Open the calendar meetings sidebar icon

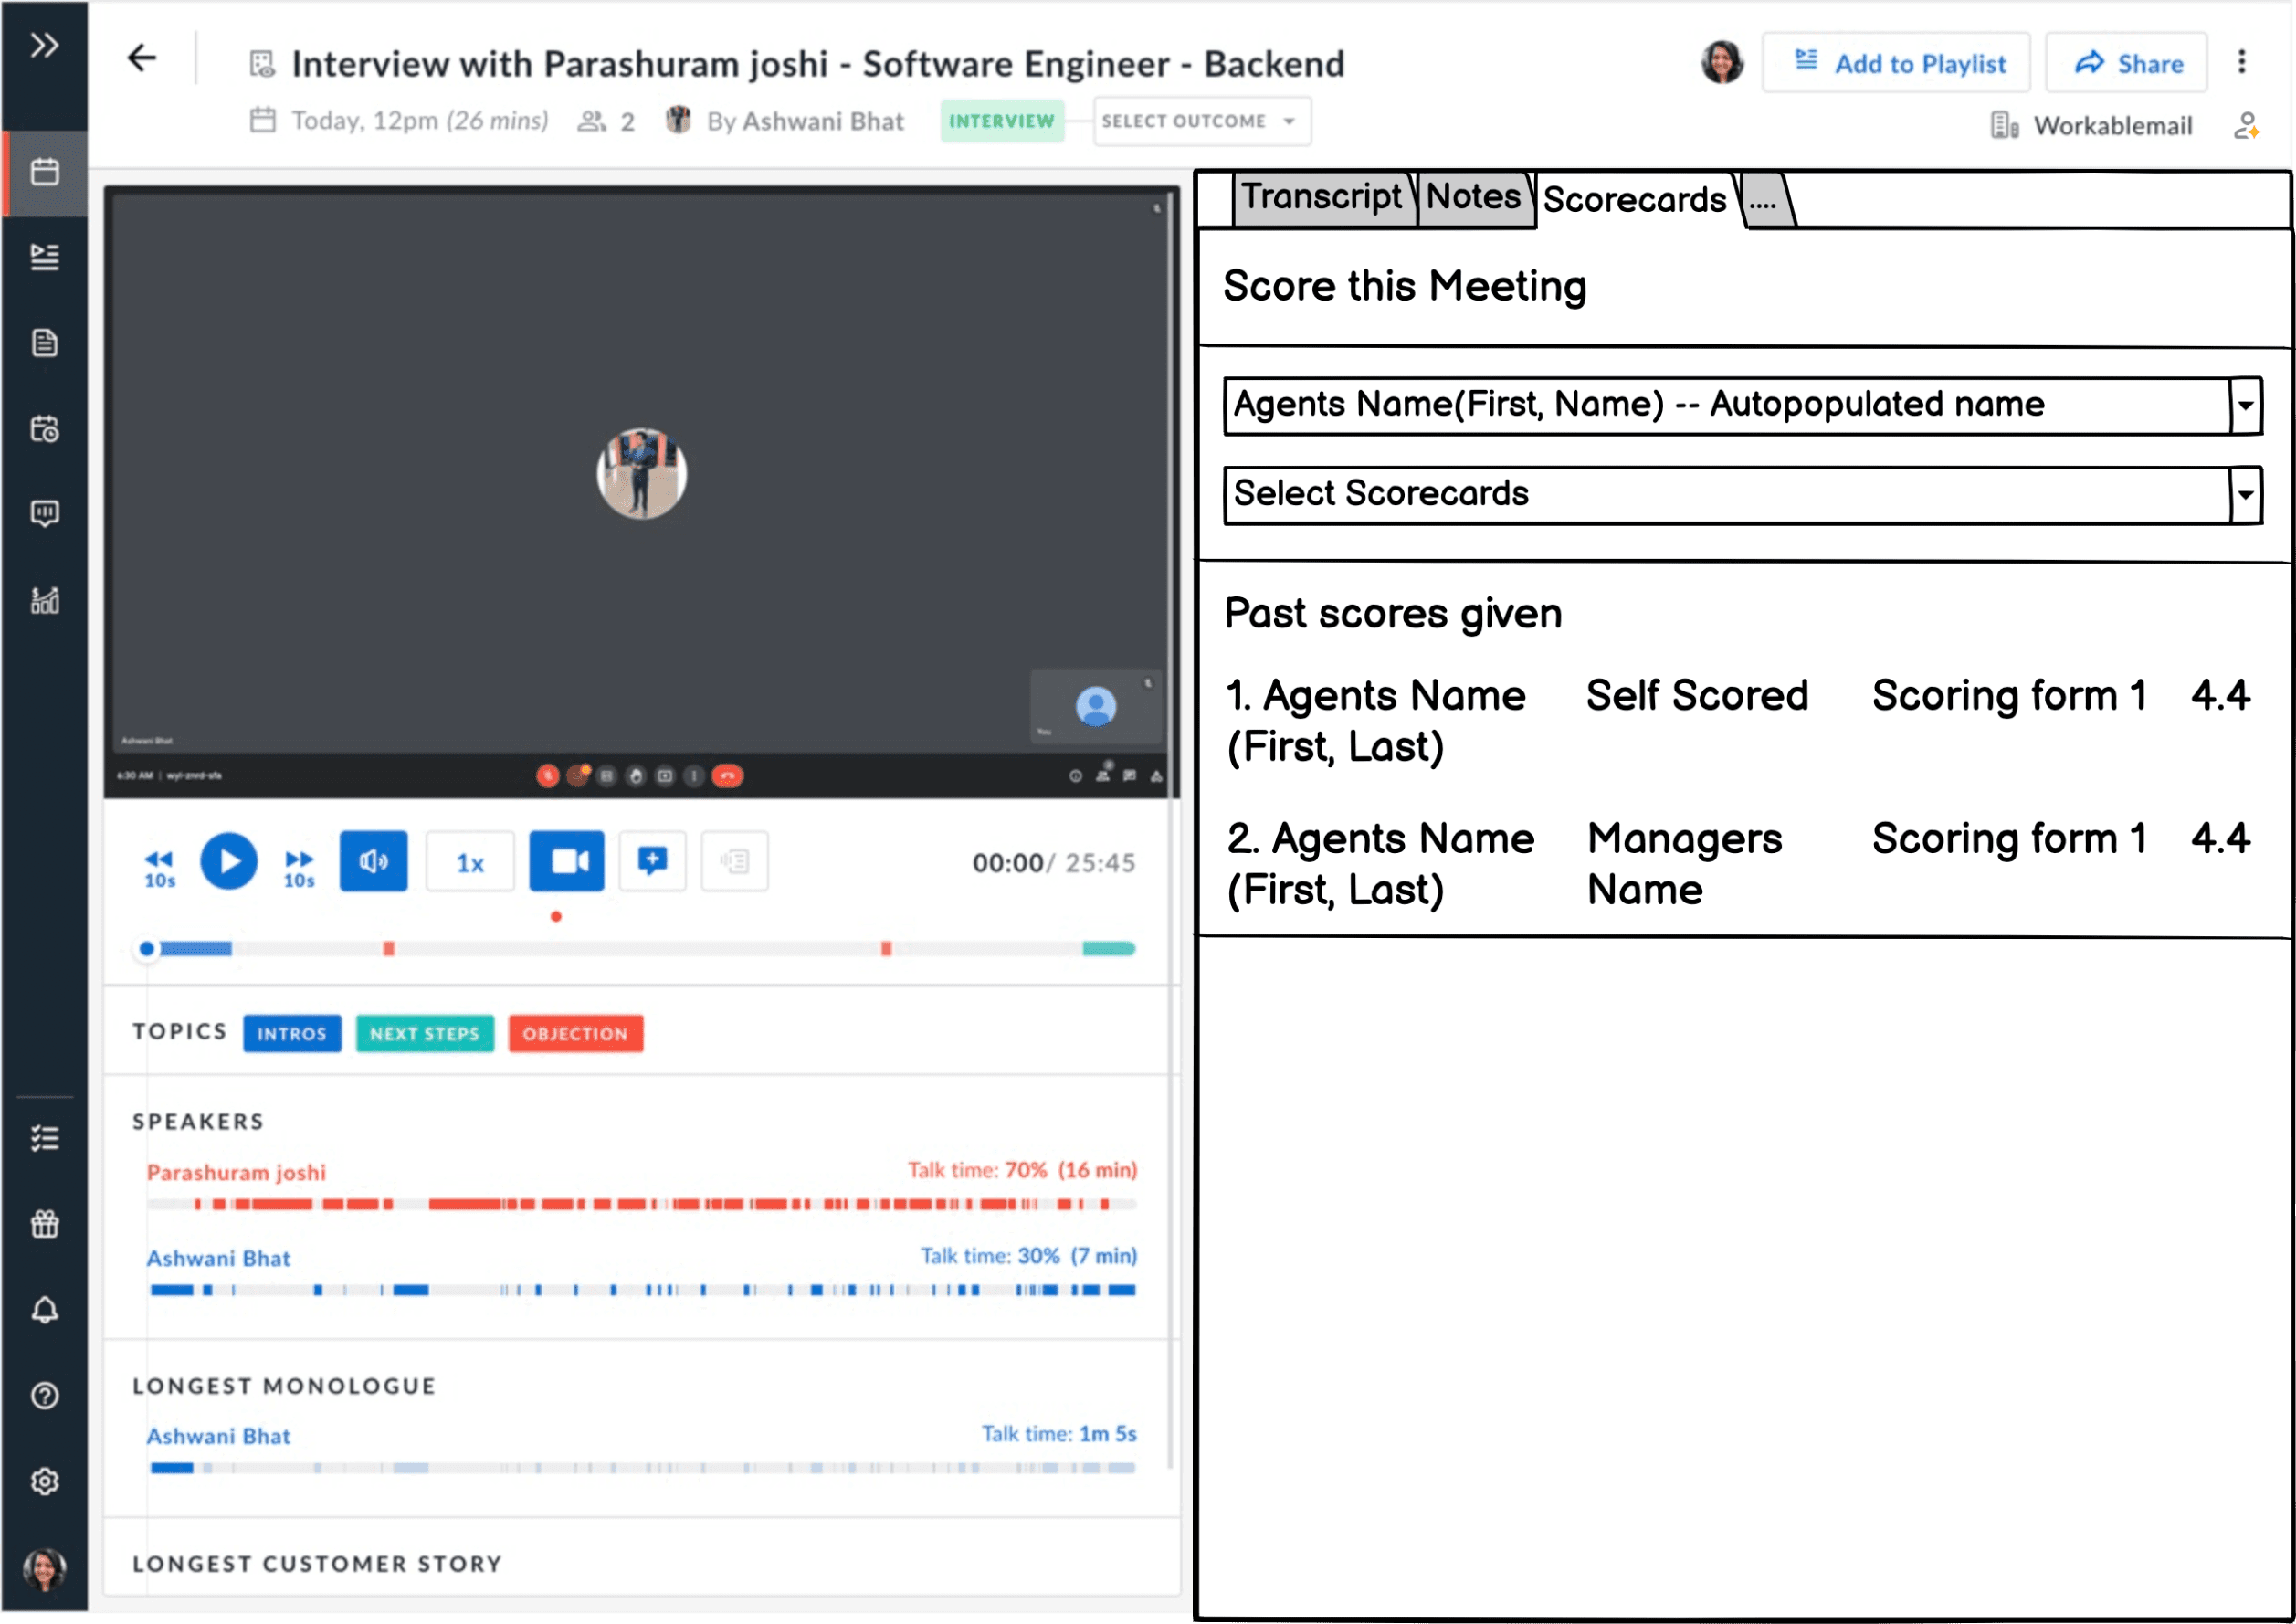click(44, 172)
